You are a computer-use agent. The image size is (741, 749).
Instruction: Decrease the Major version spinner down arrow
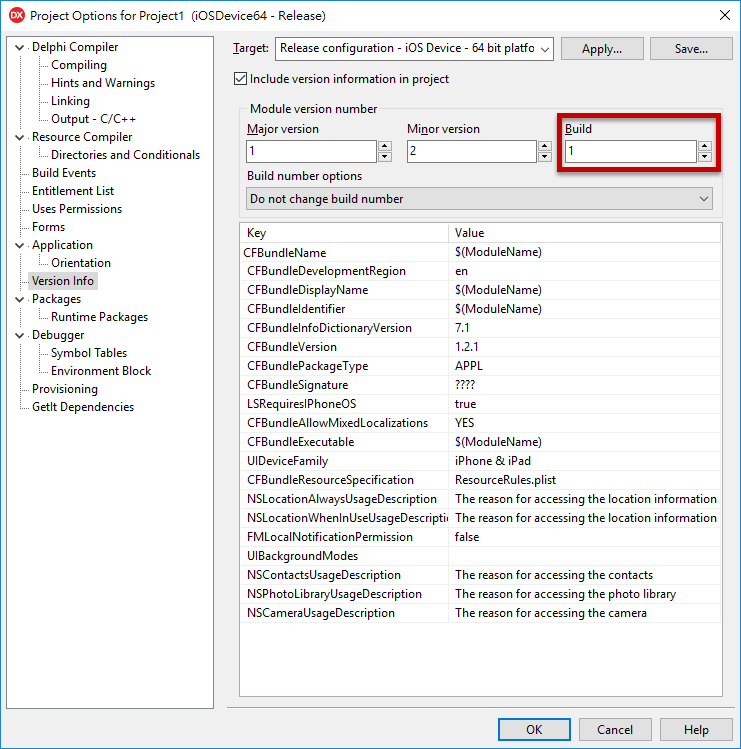385,157
